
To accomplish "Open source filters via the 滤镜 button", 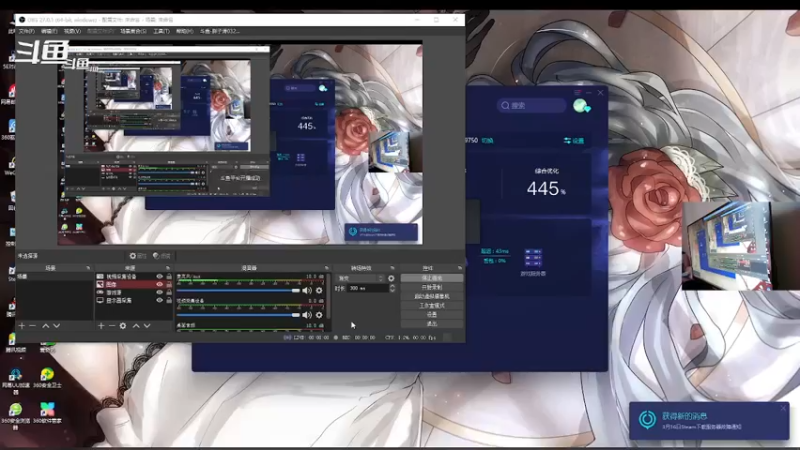I will click(161, 256).
